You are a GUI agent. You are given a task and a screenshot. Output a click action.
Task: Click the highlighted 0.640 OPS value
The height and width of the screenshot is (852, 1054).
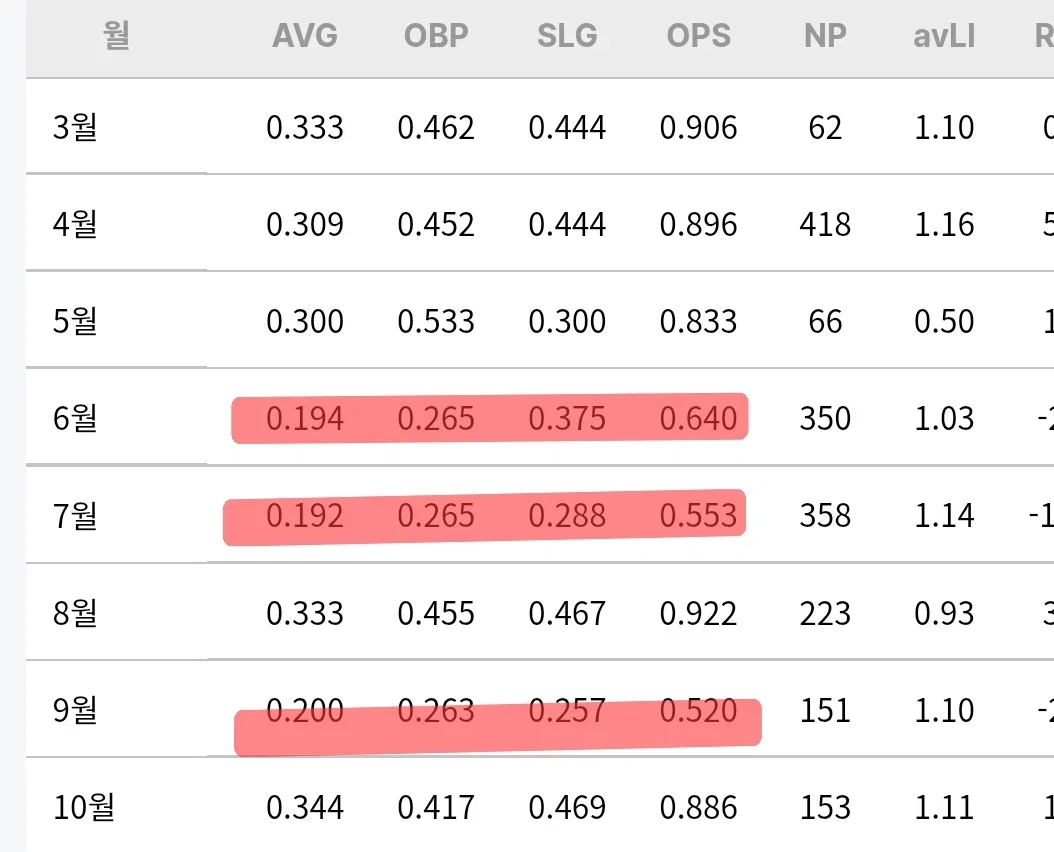pyautogui.click(x=698, y=418)
